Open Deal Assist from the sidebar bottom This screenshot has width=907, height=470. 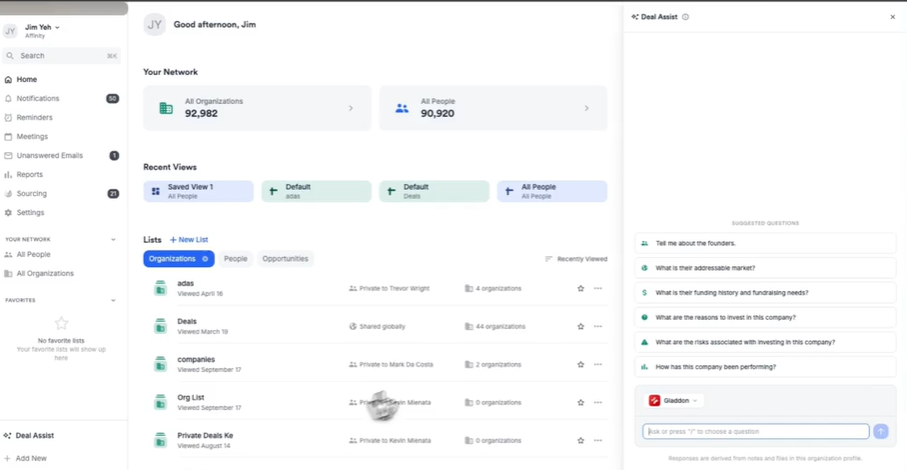pos(29,435)
